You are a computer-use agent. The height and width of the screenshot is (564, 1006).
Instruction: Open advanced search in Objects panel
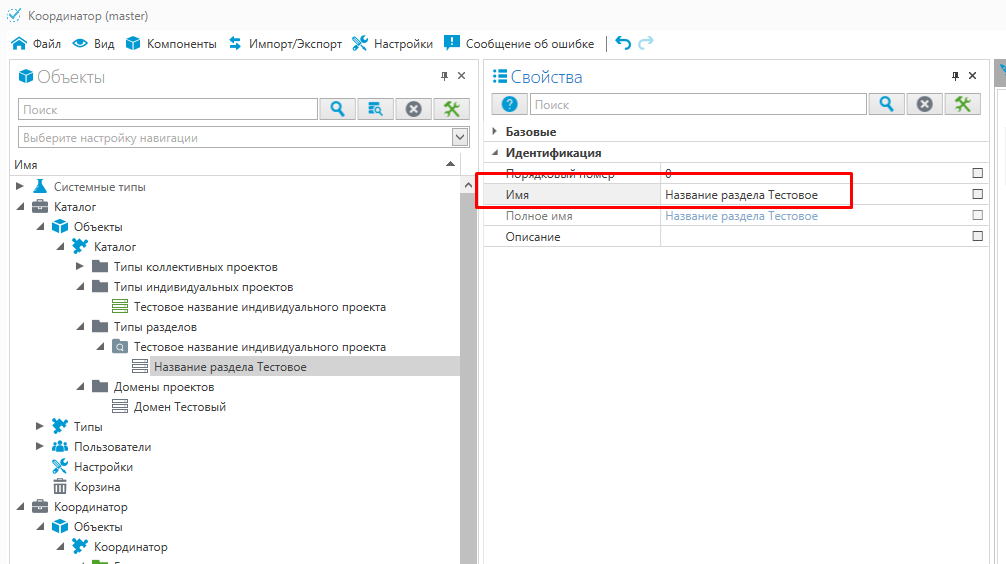click(x=376, y=109)
